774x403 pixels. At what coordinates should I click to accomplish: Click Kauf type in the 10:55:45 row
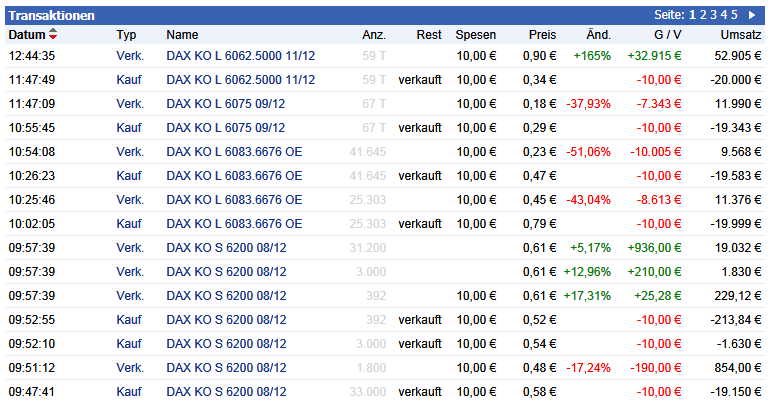[129, 127]
